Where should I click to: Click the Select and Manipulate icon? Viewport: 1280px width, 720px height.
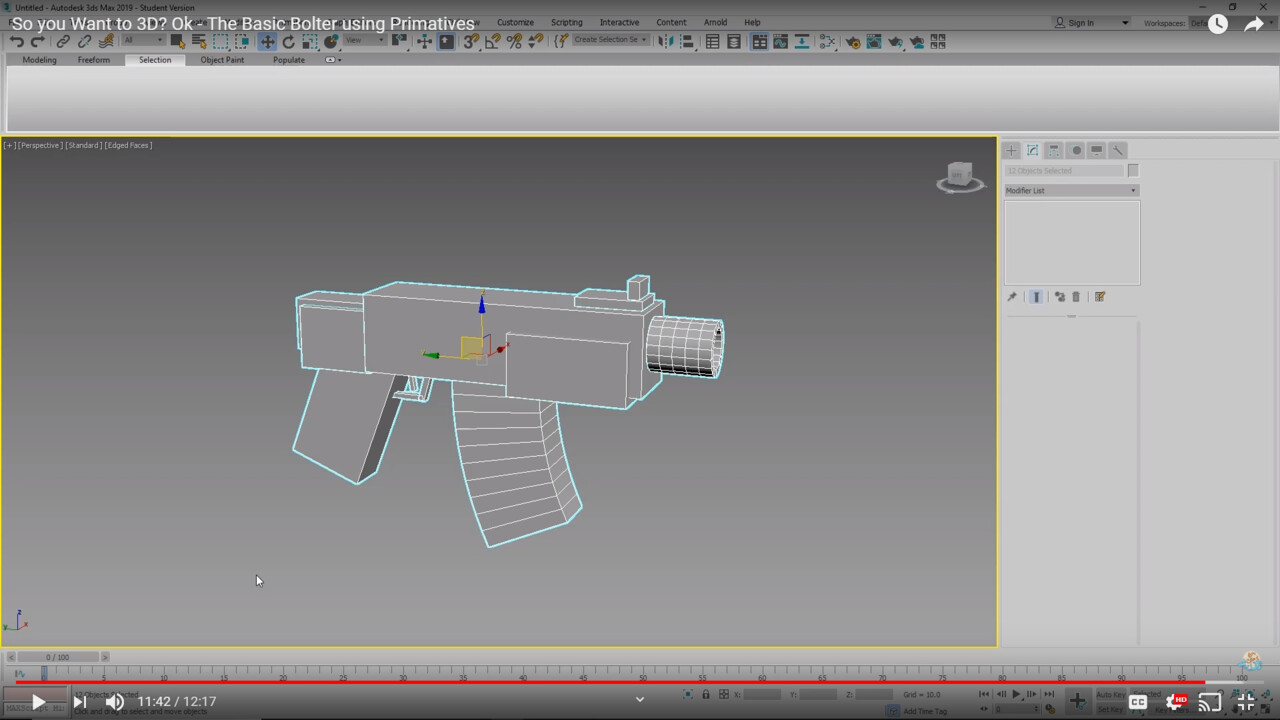coord(424,41)
